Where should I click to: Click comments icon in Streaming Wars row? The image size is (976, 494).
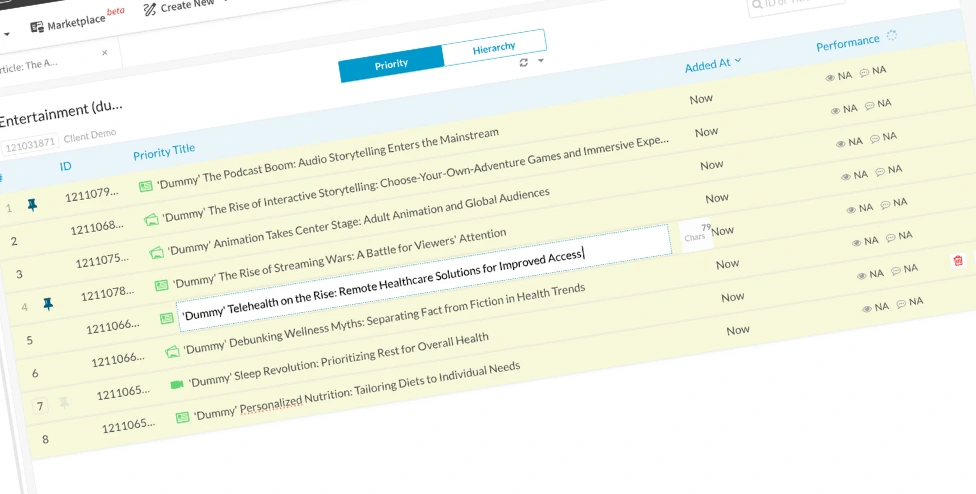tap(880, 172)
